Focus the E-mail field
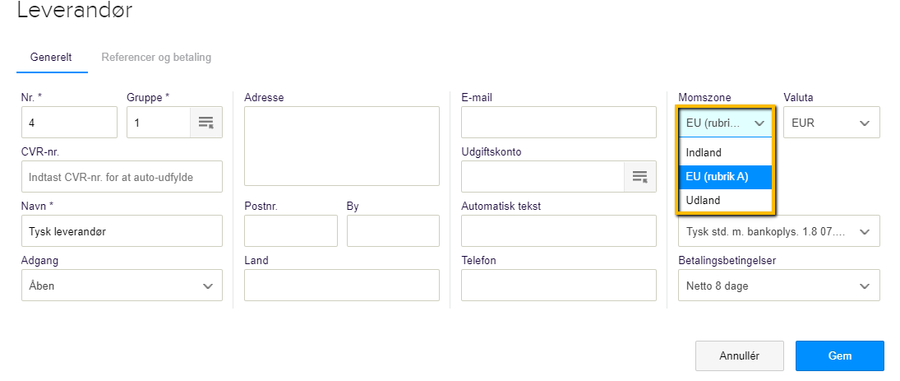This screenshot has height=381, width=900. coord(558,122)
